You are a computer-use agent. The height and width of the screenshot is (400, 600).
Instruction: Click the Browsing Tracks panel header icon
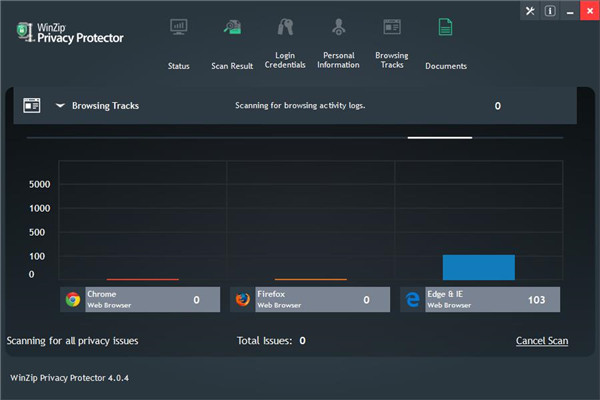pos(32,105)
